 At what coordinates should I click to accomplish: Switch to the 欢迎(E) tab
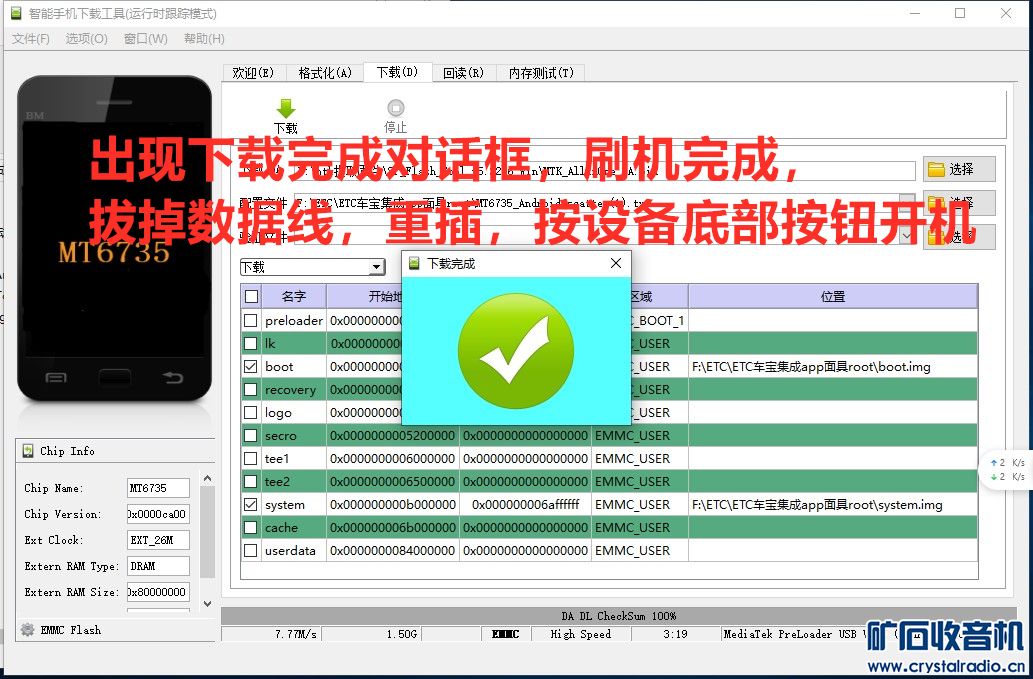pos(253,72)
